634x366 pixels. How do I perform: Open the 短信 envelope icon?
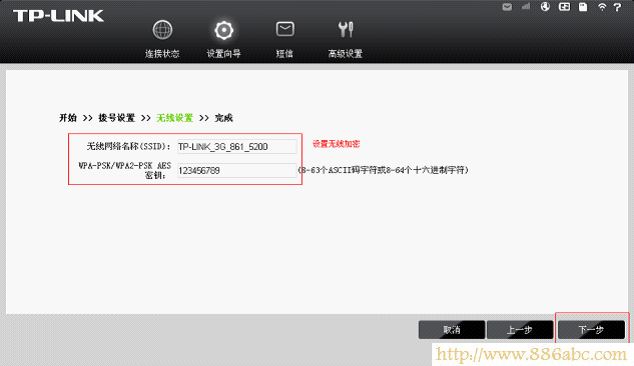[285, 29]
